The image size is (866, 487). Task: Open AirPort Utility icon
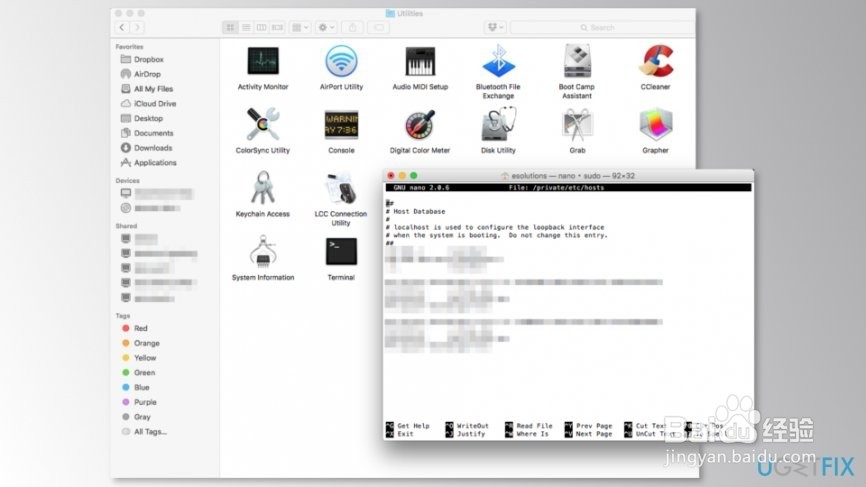[x=341, y=61]
